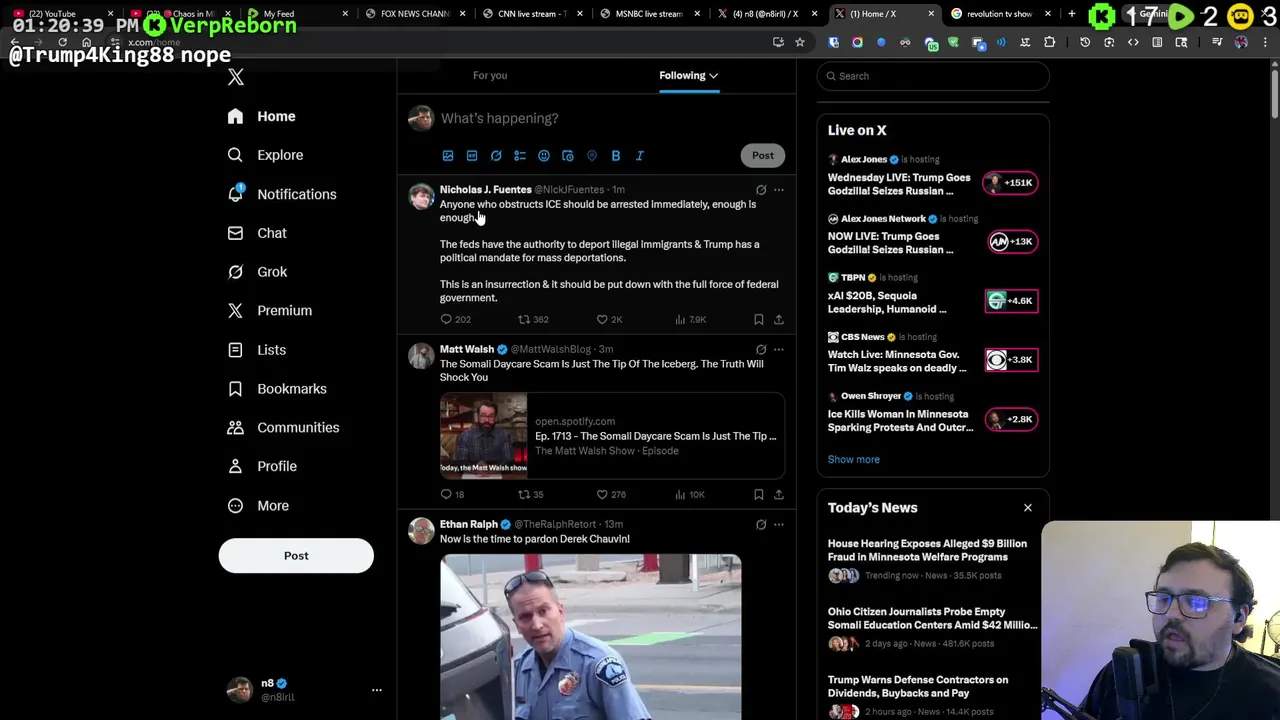Share the Matt Walsh post
The width and height of the screenshot is (1280, 720).
click(x=779, y=494)
